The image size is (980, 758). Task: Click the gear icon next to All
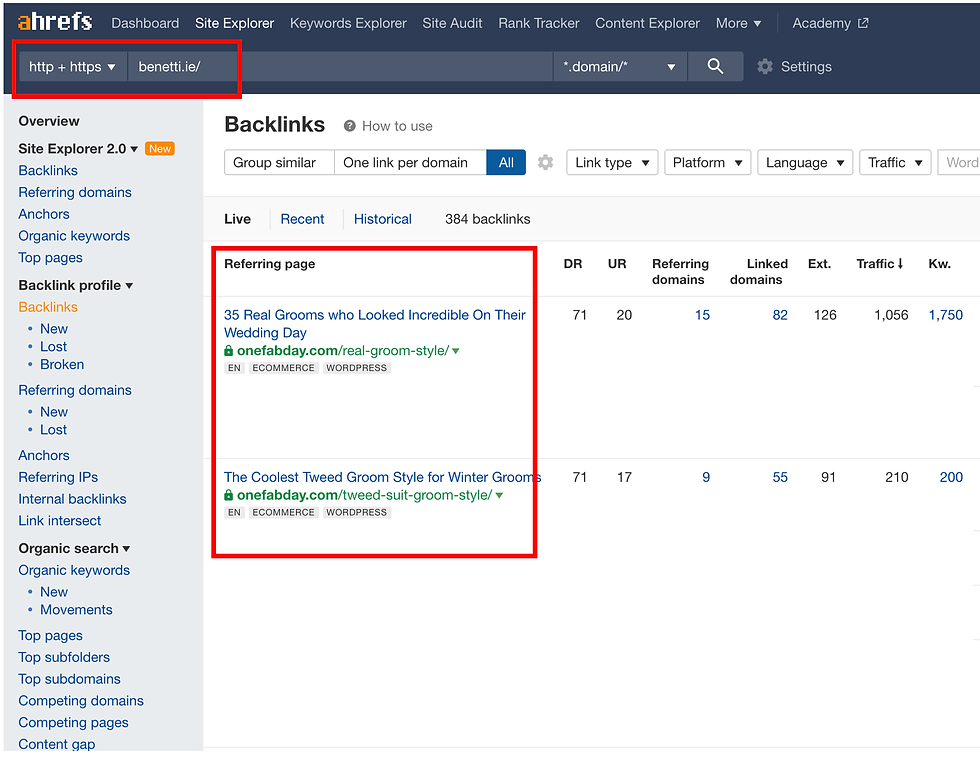point(546,162)
